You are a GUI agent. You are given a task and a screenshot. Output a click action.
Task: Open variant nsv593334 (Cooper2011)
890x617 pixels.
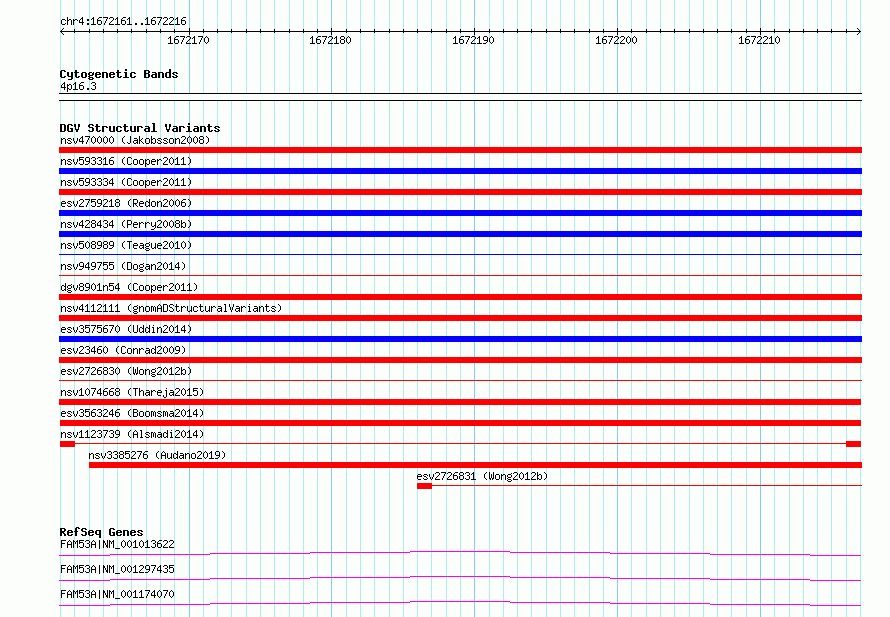point(126,182)
